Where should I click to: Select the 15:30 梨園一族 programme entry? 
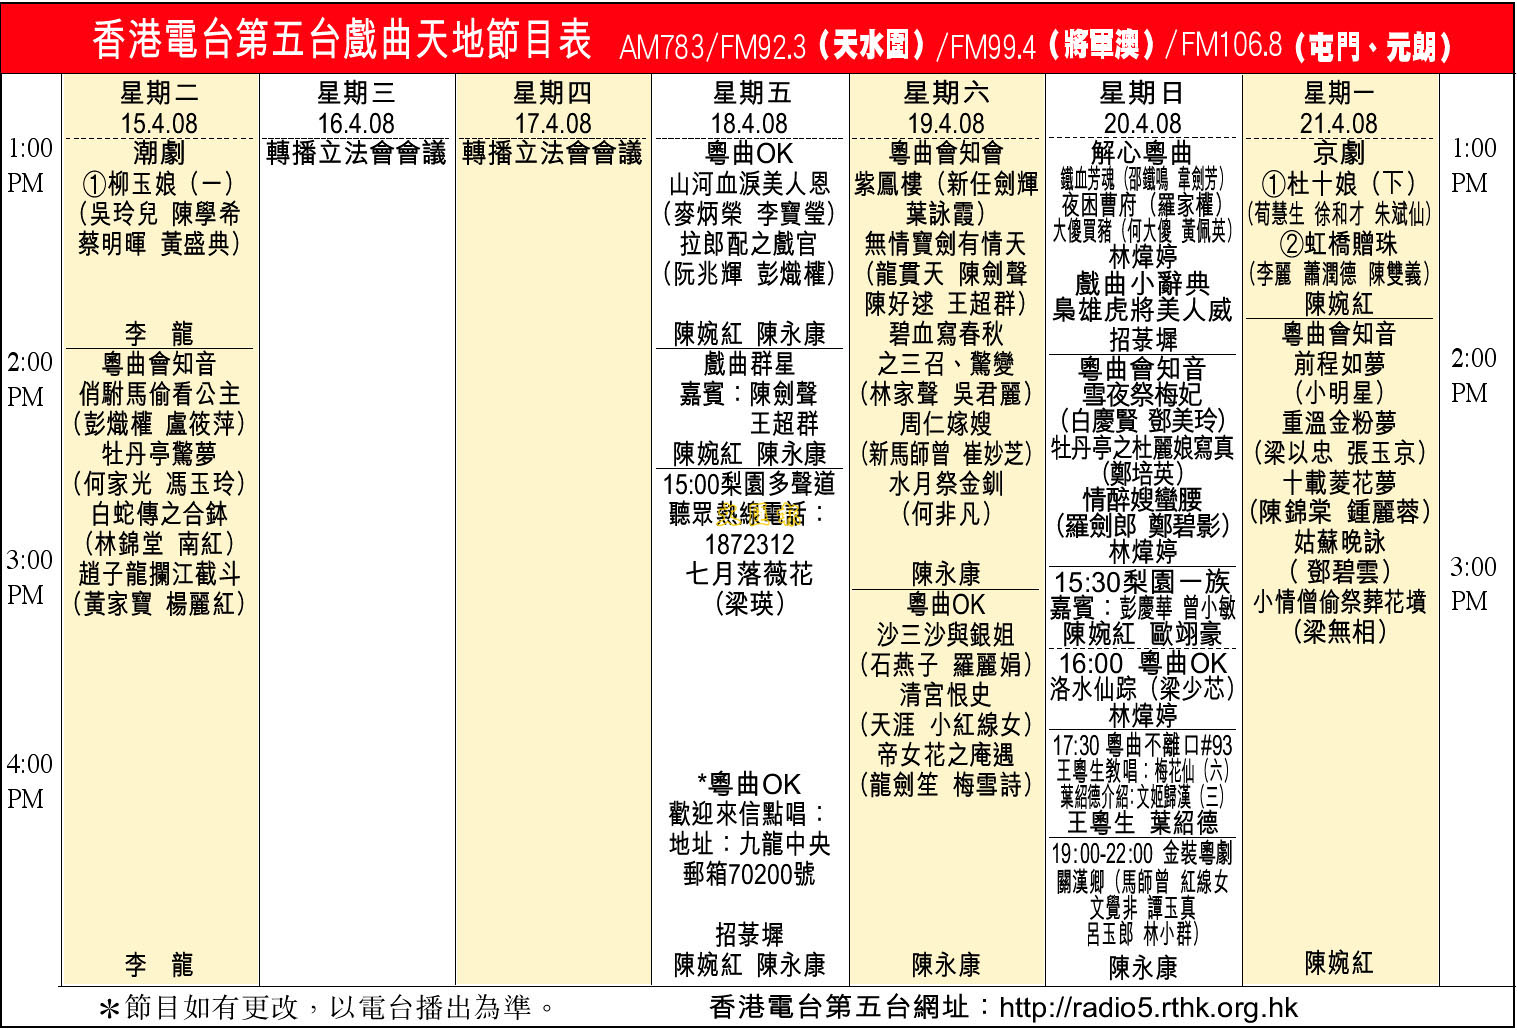pyautogui.click(x=1141, y=582)
